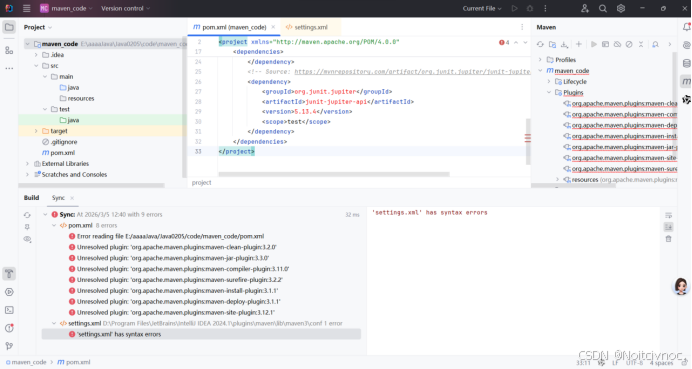Debug the current file
The image size is (692, 369).
pos(530,8)
